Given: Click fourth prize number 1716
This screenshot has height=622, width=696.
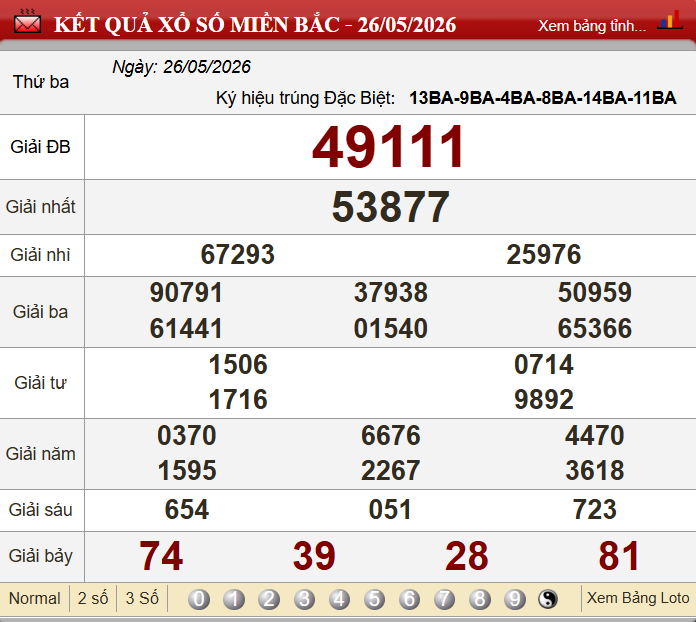Looking at the screenshot, I should coord(238,399).
